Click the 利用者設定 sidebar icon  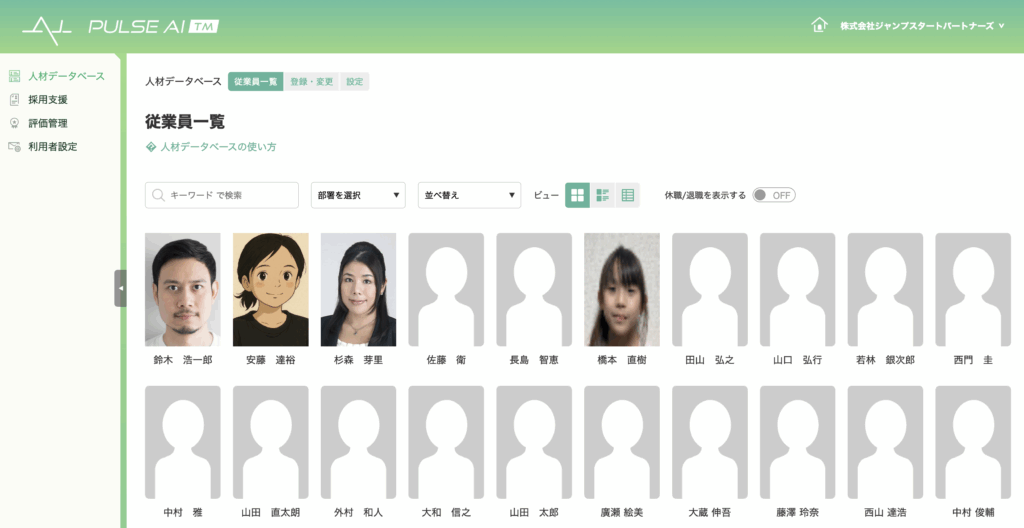[14, 146]
